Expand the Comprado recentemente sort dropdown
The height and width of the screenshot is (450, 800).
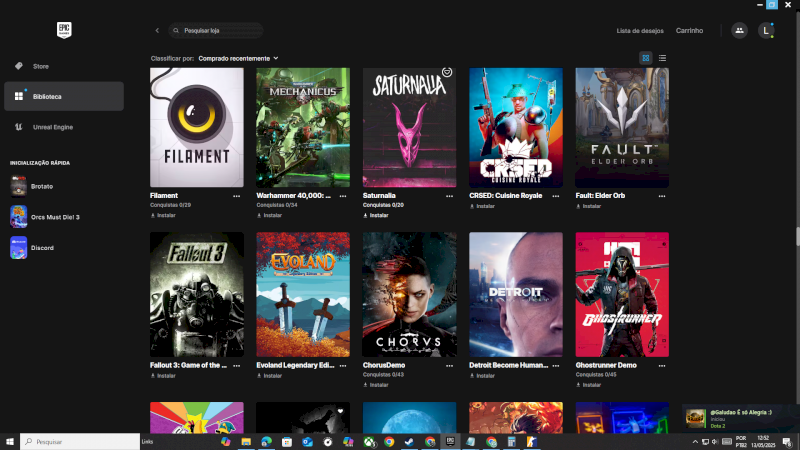(238, 58)
